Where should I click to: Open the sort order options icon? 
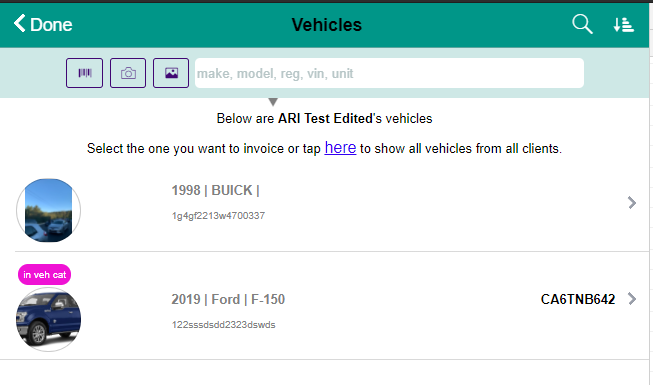point(623,25)
